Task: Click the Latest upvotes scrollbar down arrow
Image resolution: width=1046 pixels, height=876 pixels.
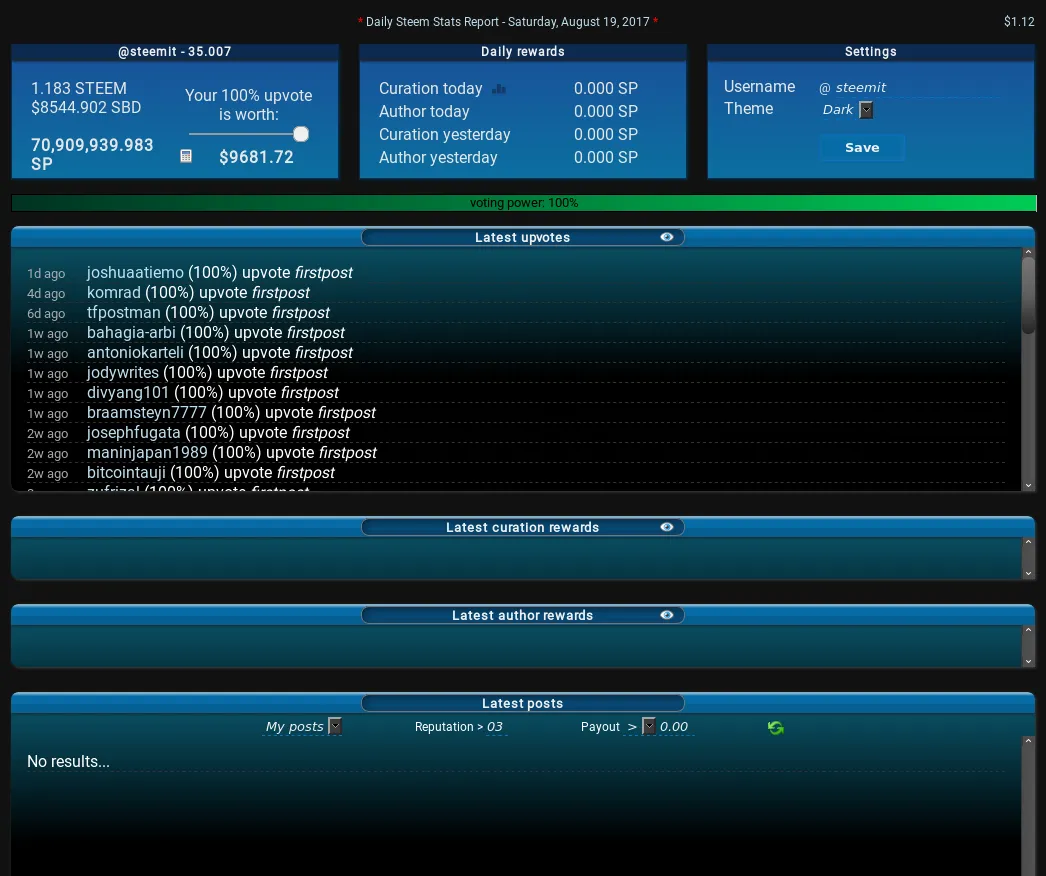Action: 1029,486
